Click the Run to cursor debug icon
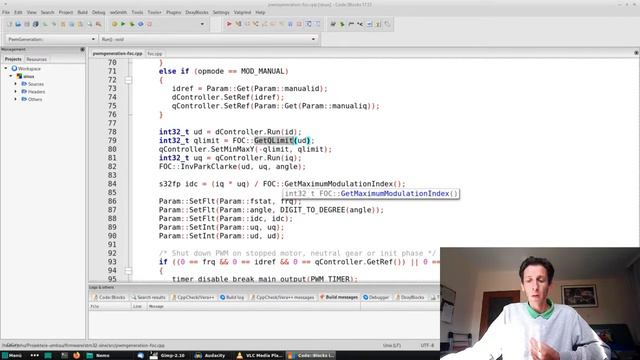 (x=238, y=24)
